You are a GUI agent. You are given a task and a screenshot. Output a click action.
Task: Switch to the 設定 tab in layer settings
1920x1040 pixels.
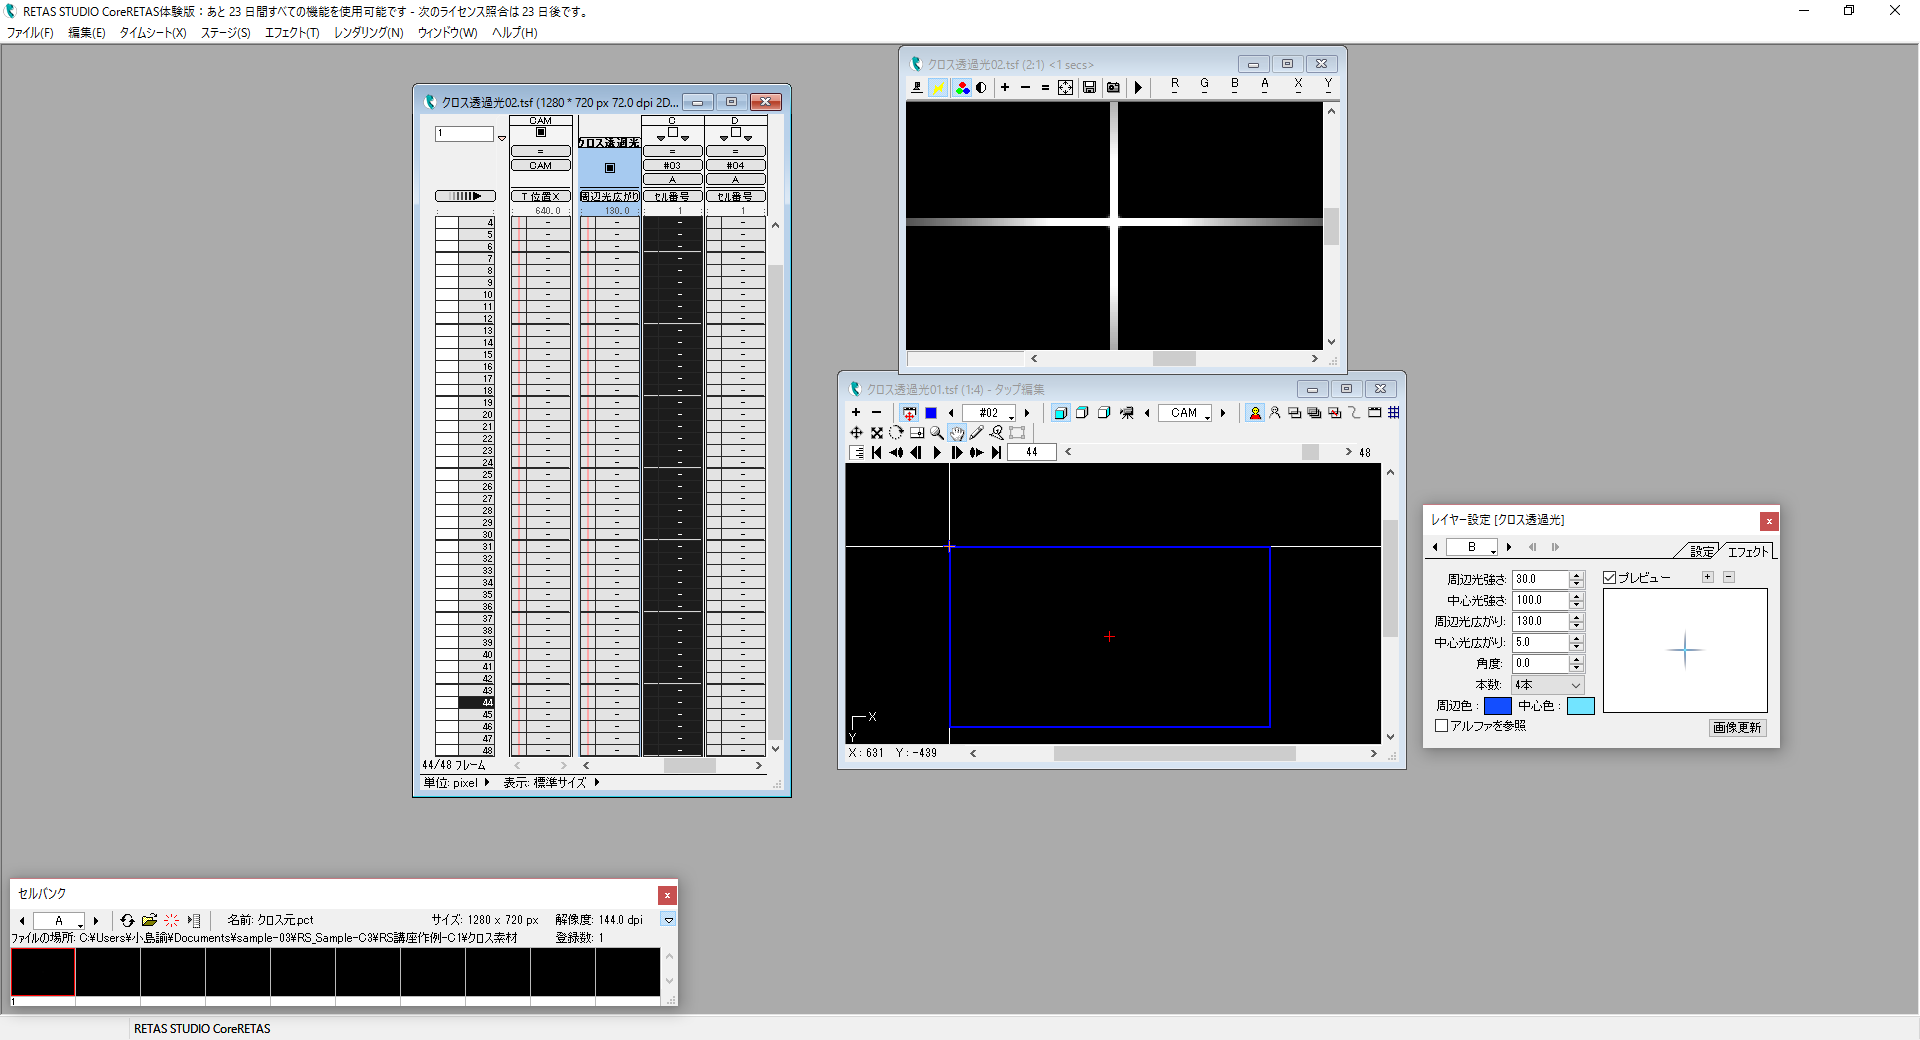(x=1701, y=551)
